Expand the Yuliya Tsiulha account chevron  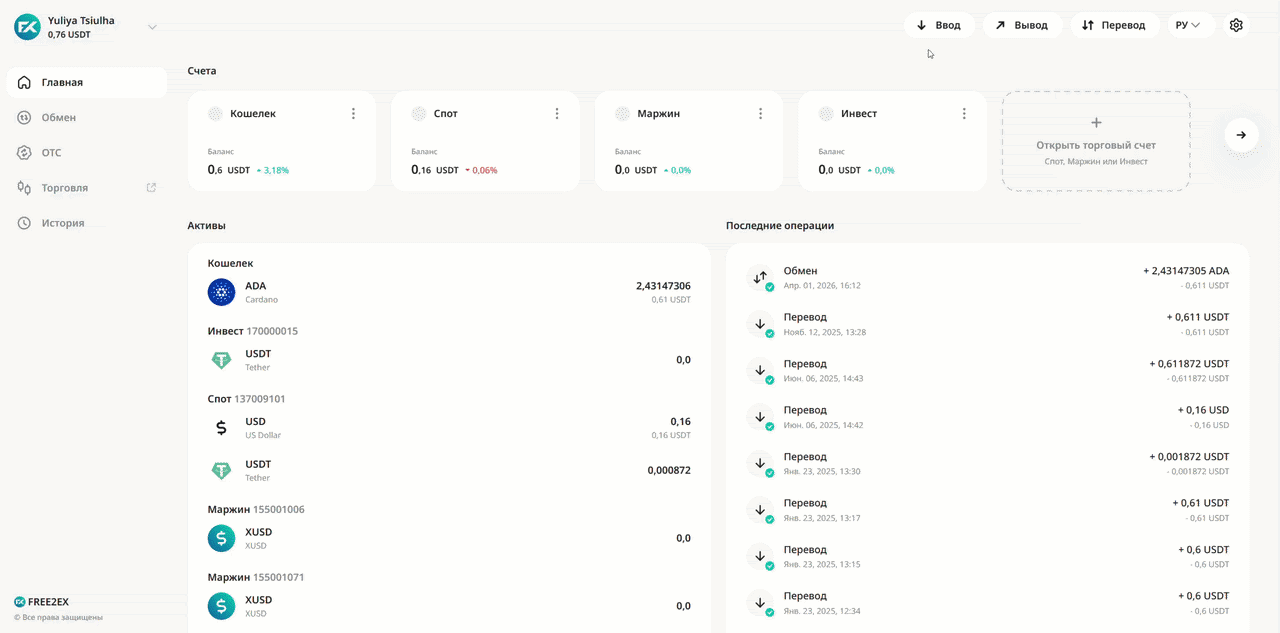(x=152, y=27)
